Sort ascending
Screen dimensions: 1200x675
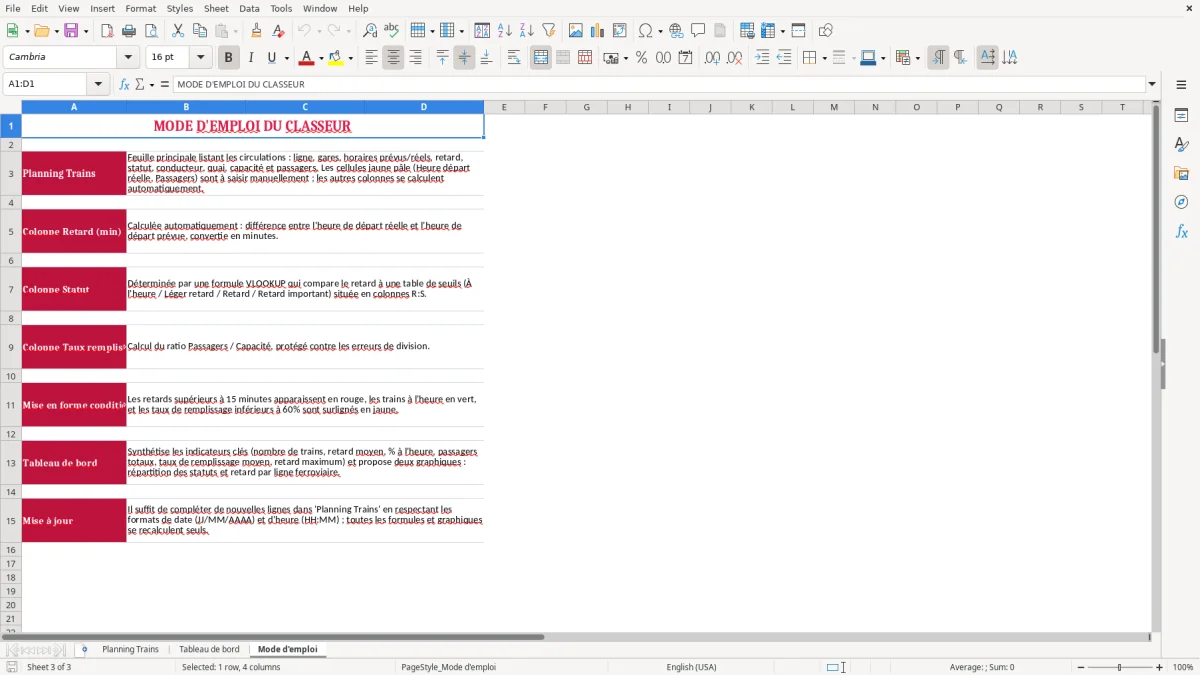(504, 31)
